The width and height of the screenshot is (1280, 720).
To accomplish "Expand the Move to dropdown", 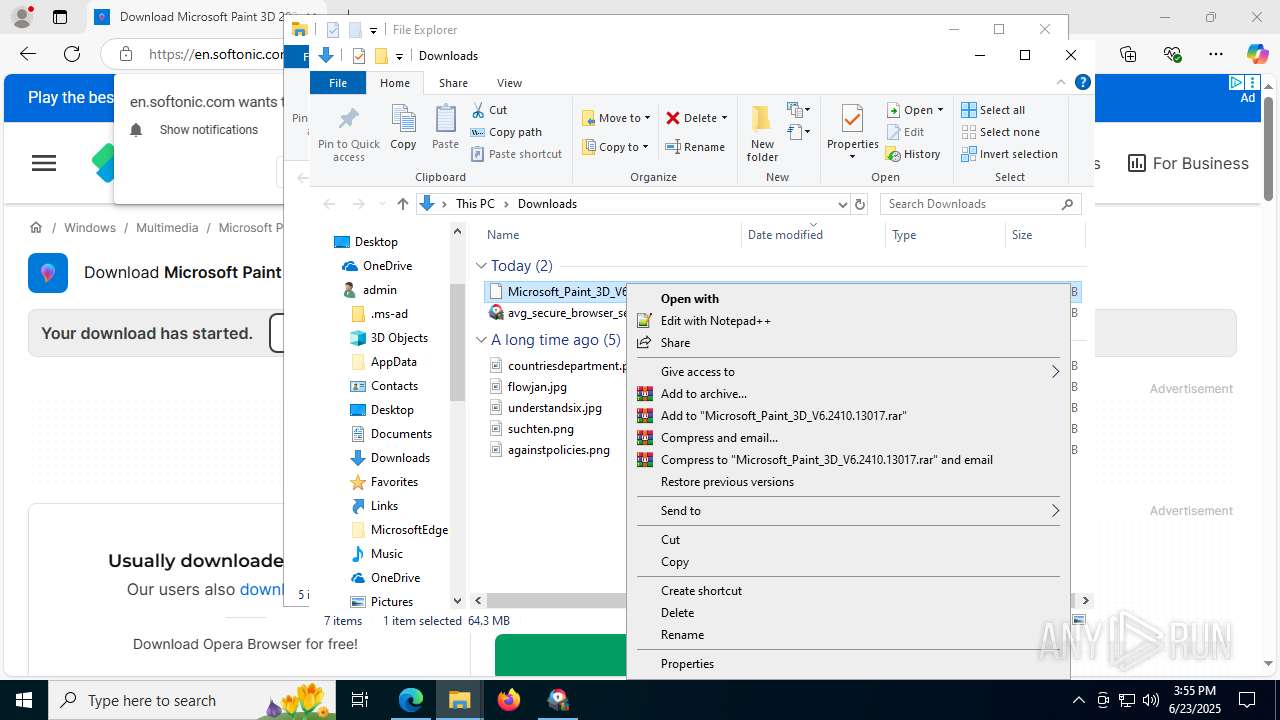I will (x=647, y=118).
